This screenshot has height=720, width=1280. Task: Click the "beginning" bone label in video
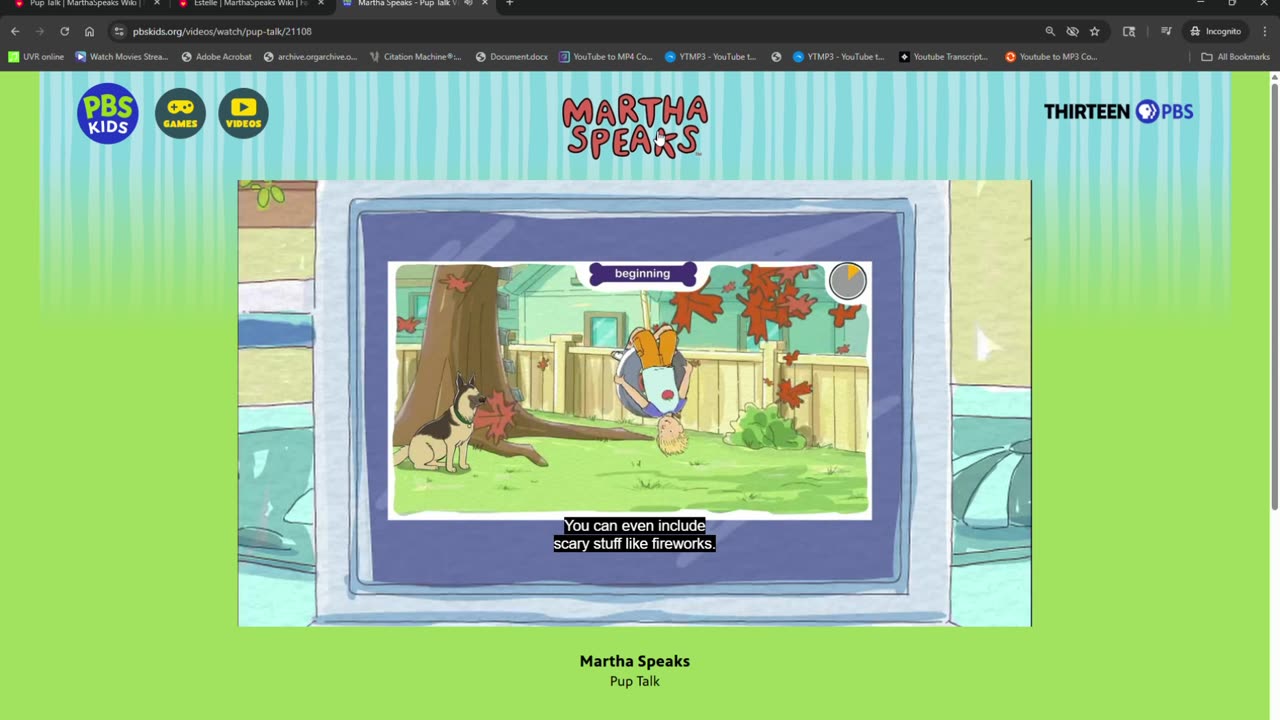tap(642, 274)
